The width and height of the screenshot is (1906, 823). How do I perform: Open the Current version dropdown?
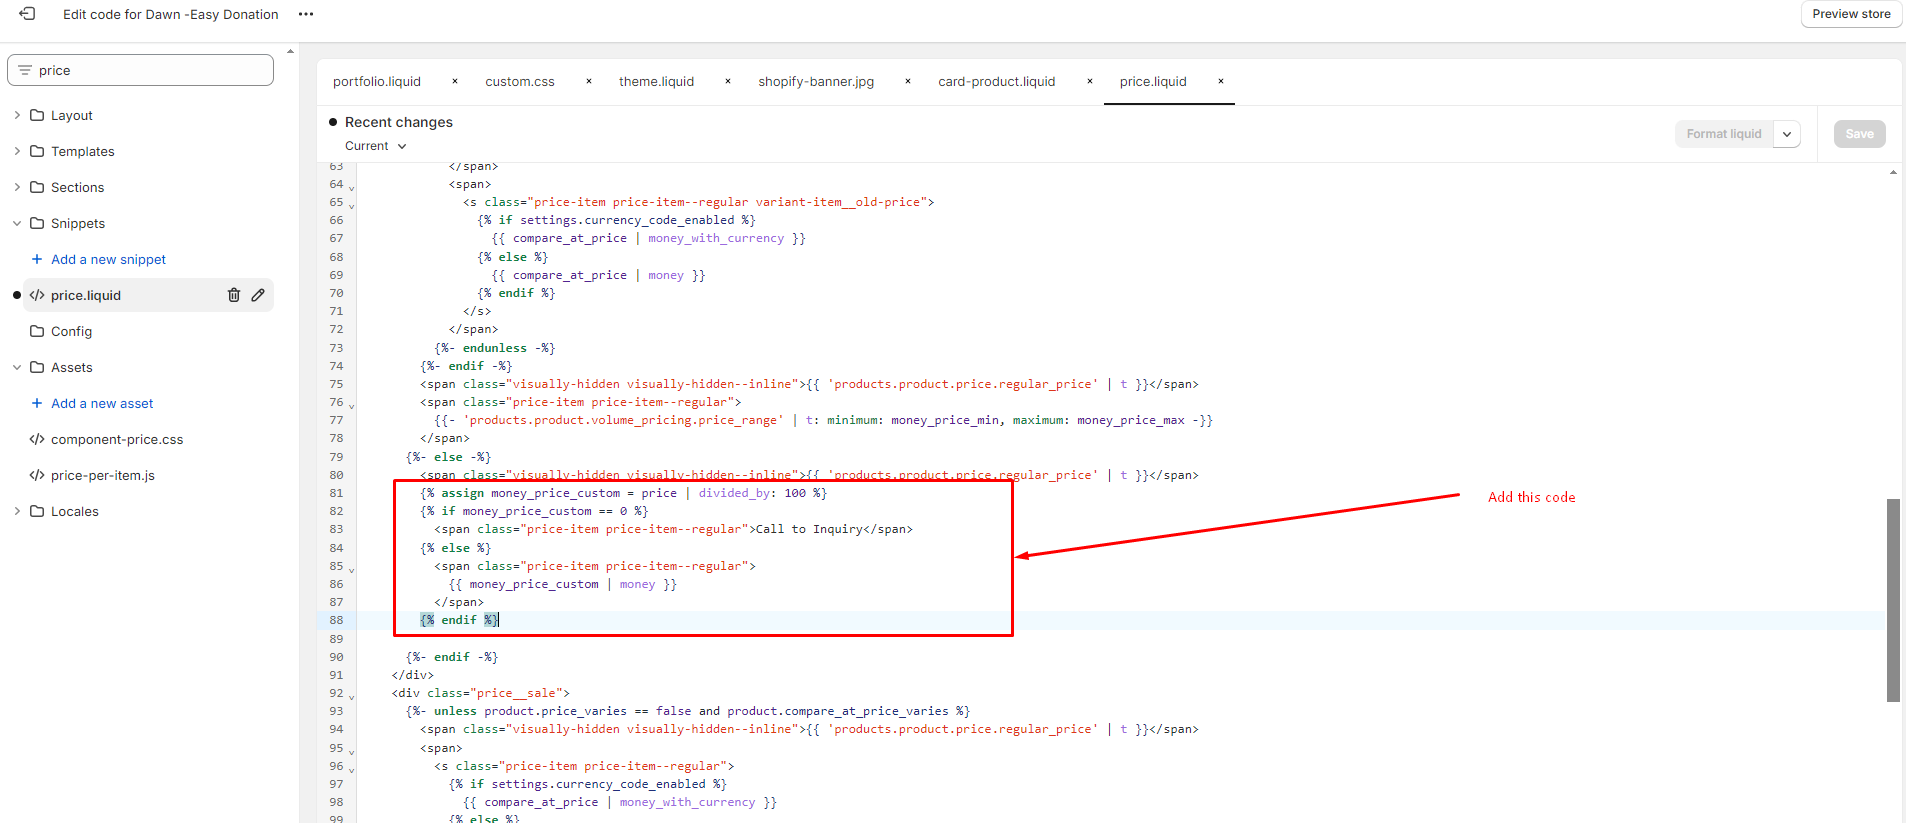[376, 146]
